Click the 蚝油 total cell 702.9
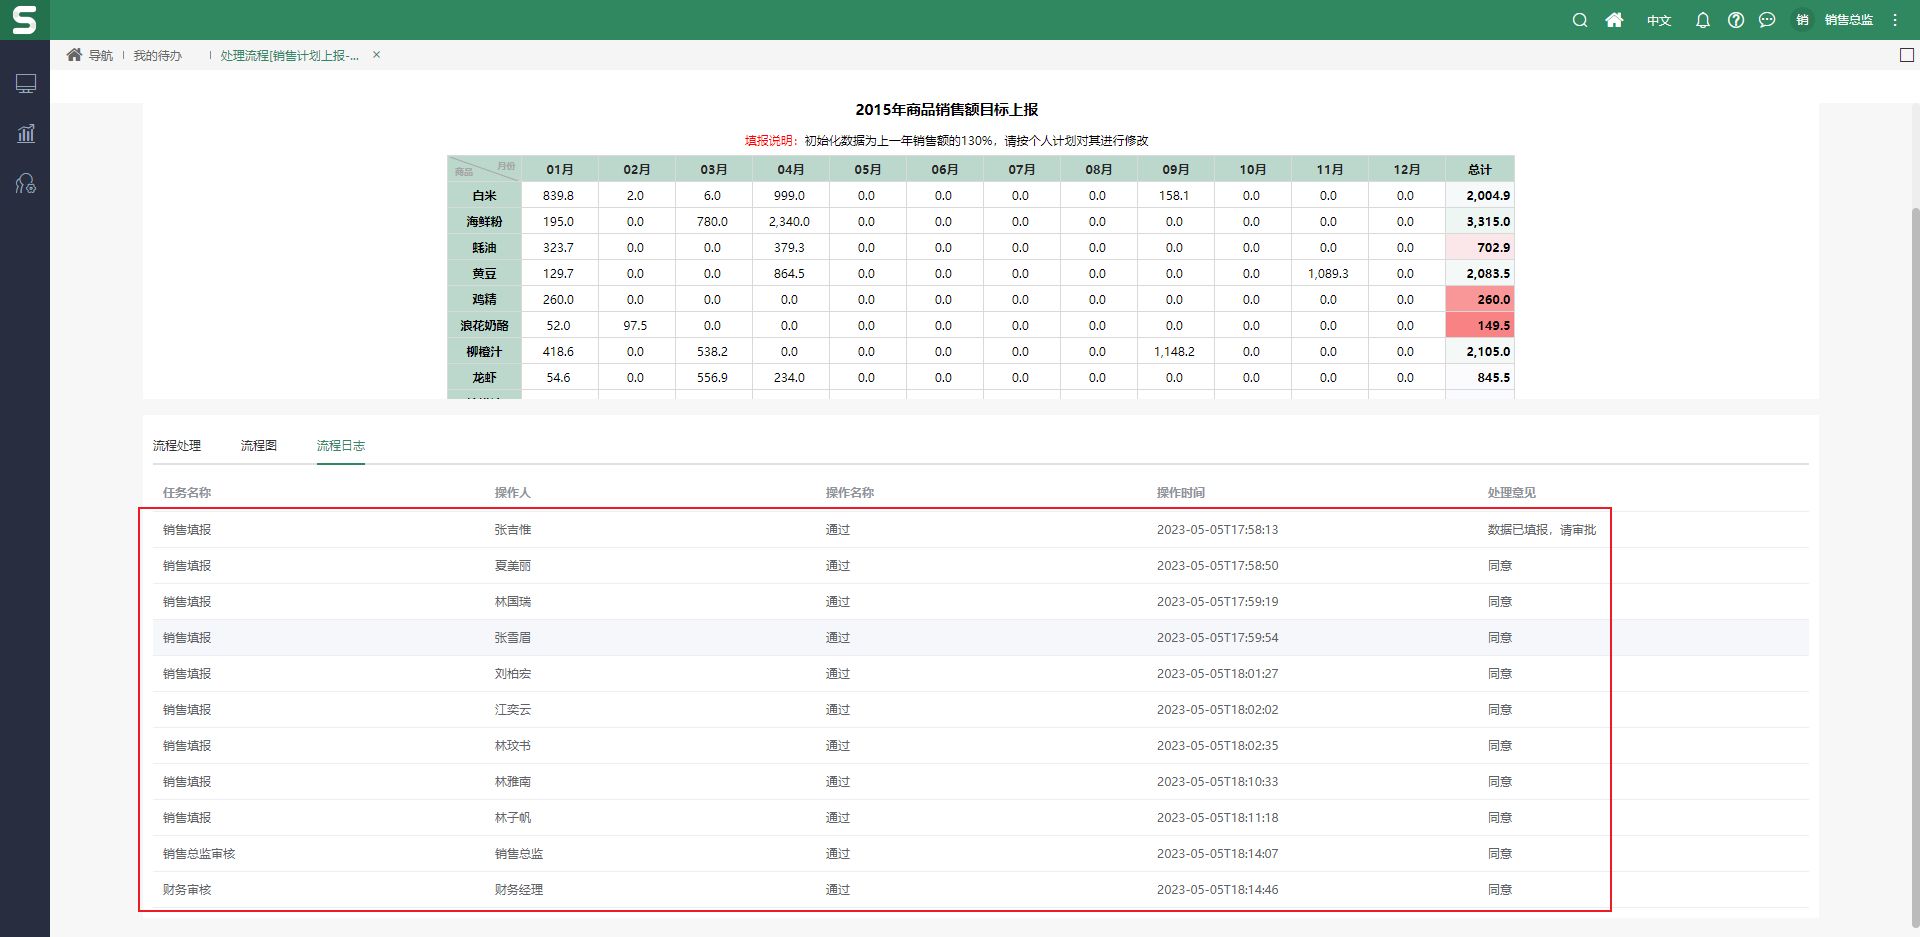 [x=1480, y=248]
